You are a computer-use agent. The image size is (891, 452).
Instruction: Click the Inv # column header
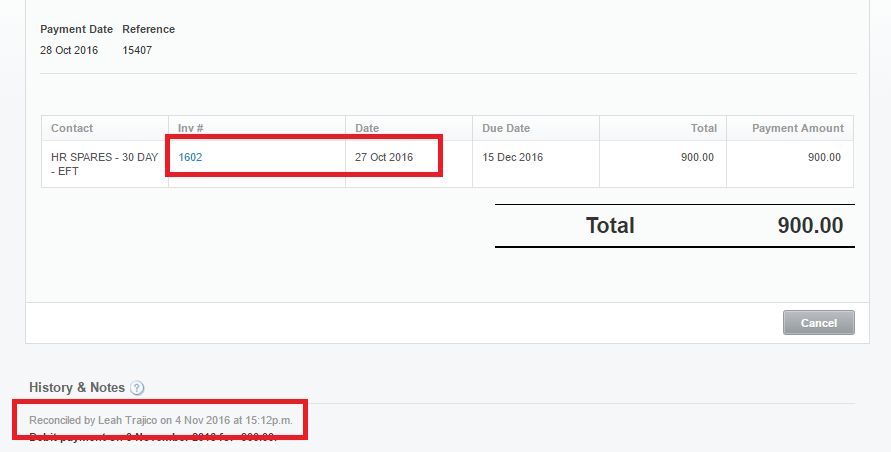coord(191,128)
